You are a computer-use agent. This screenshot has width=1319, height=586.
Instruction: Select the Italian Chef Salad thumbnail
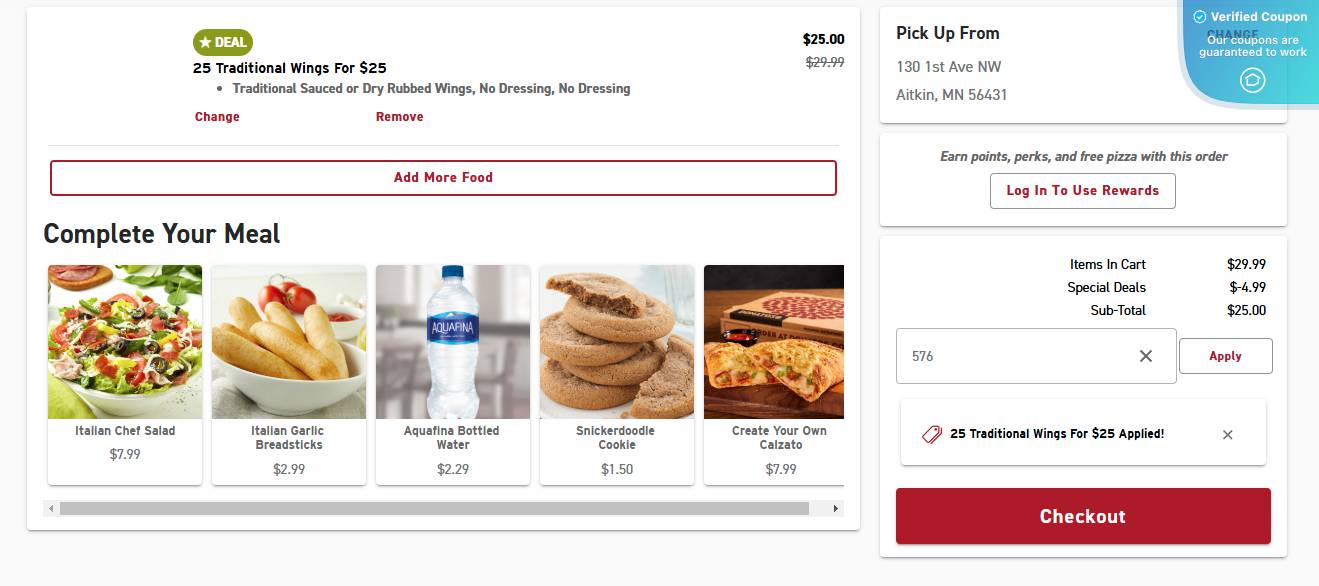click(x=125, y=342)
